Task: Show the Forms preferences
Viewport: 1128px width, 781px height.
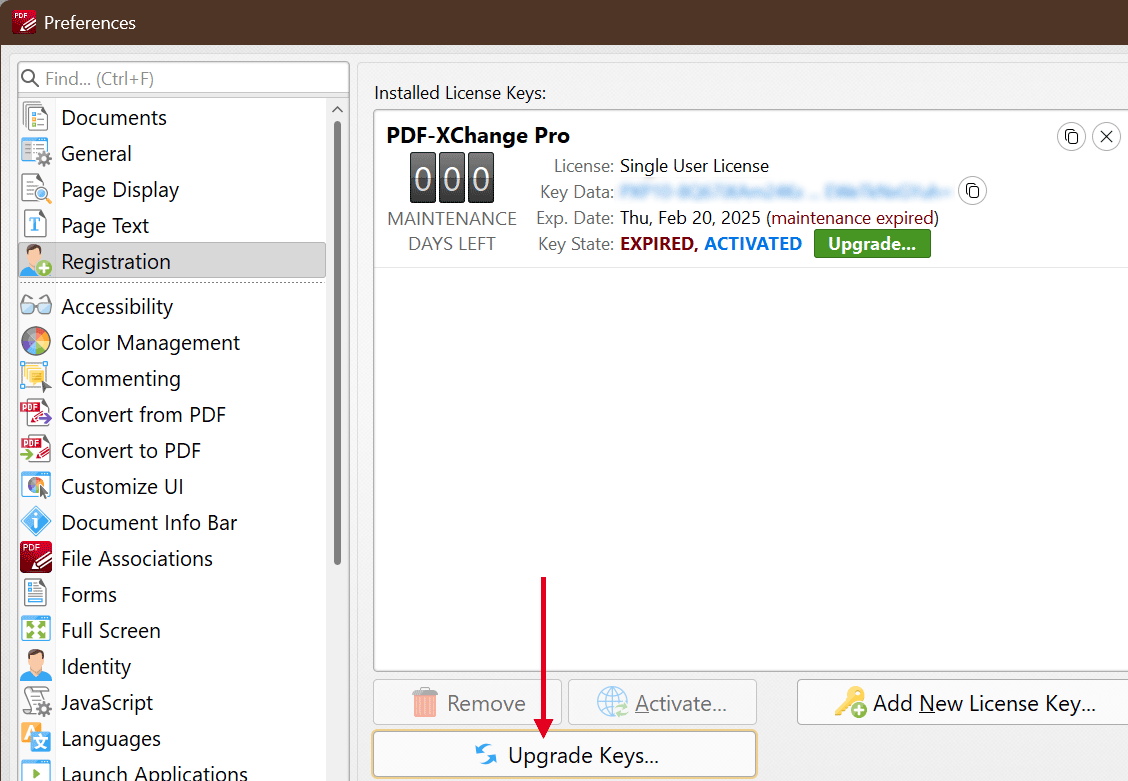Action: pyautogui.click(x=172, y=594)
